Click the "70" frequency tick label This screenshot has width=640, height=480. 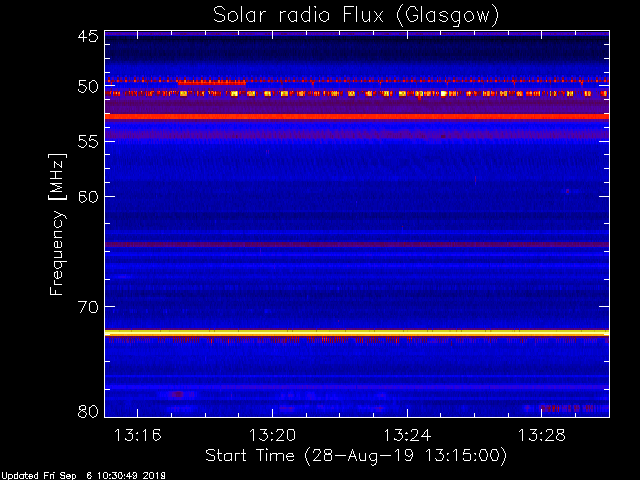pyautogui.click(x=88, y=307)
